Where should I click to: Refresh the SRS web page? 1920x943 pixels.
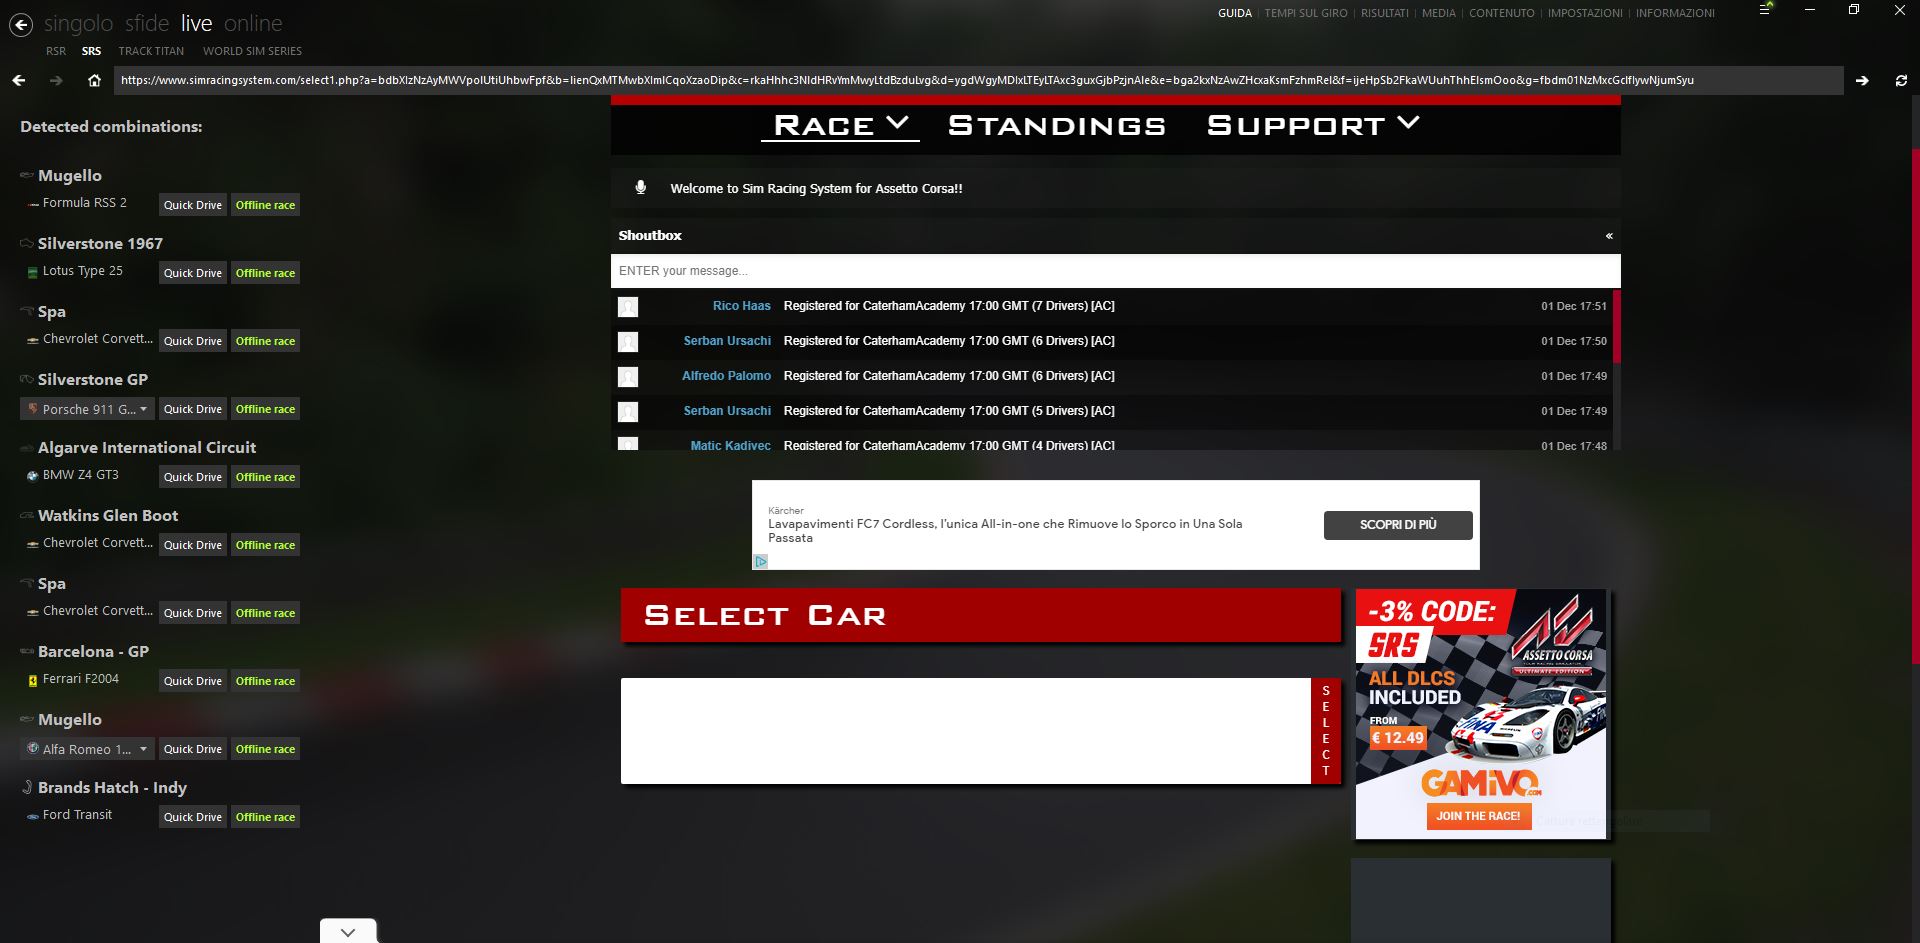click(x=1901, y=80)
